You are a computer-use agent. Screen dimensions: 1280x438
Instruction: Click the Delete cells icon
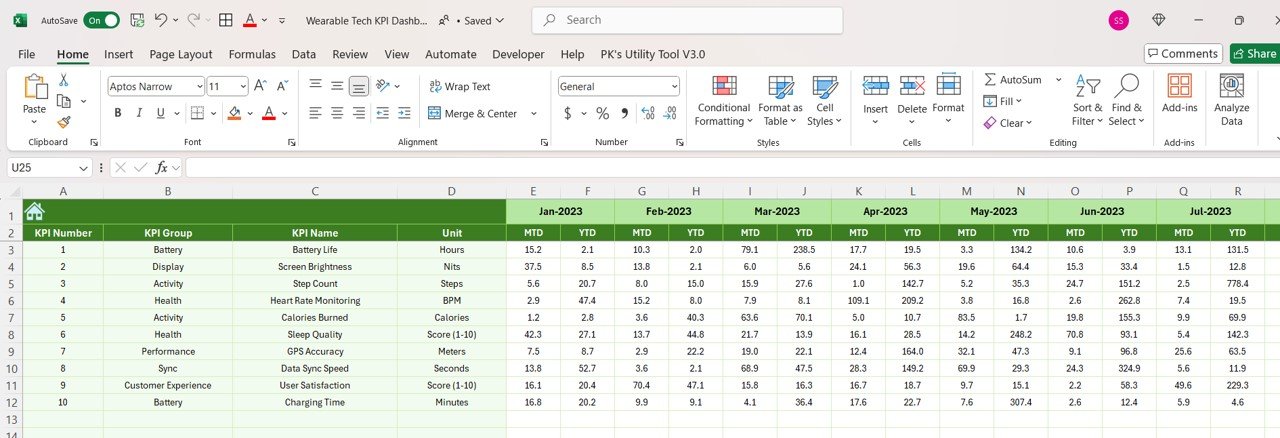(912, 87)
